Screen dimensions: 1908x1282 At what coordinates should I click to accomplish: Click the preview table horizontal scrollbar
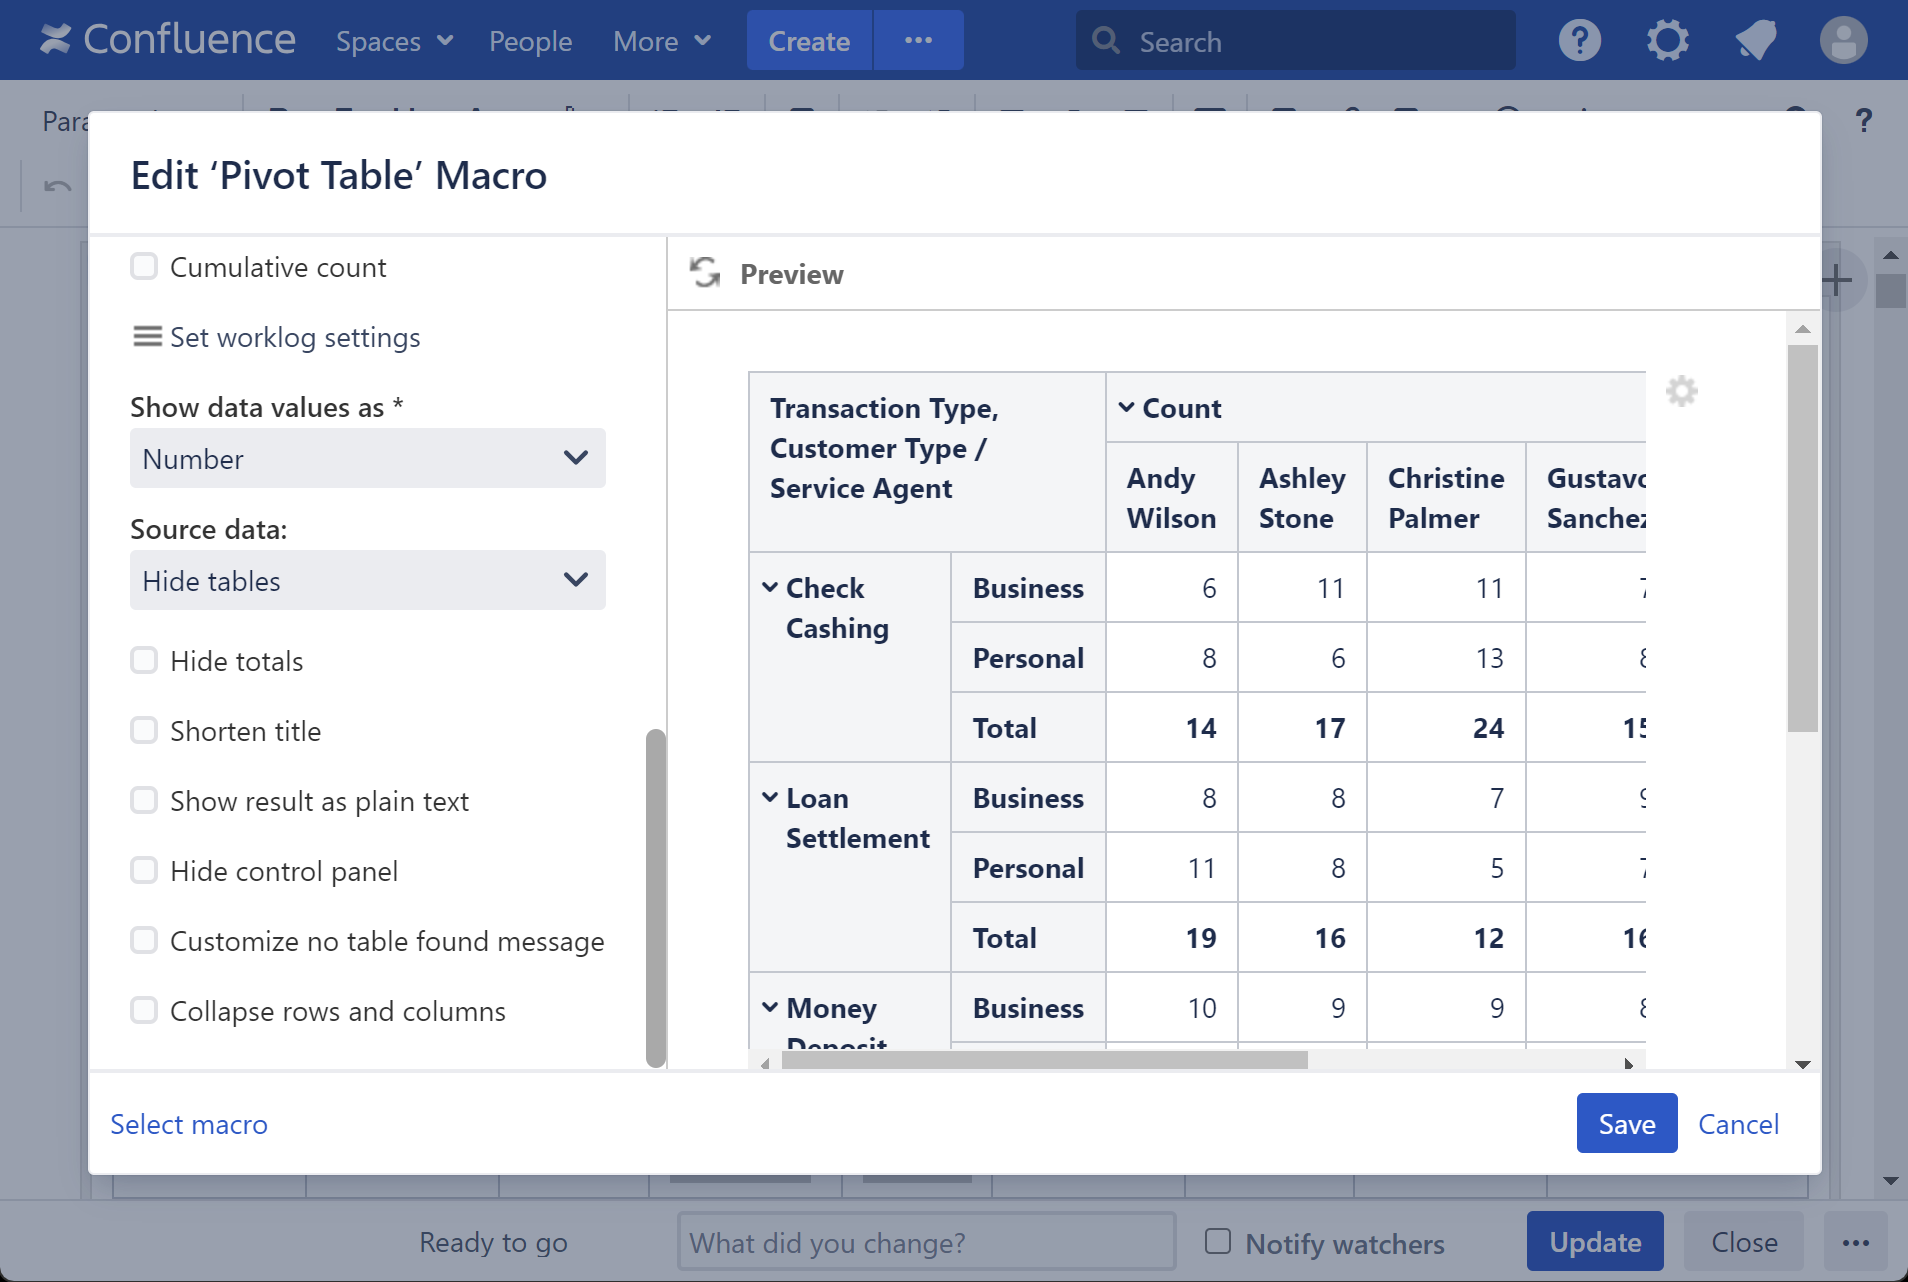point(1044,1061)
